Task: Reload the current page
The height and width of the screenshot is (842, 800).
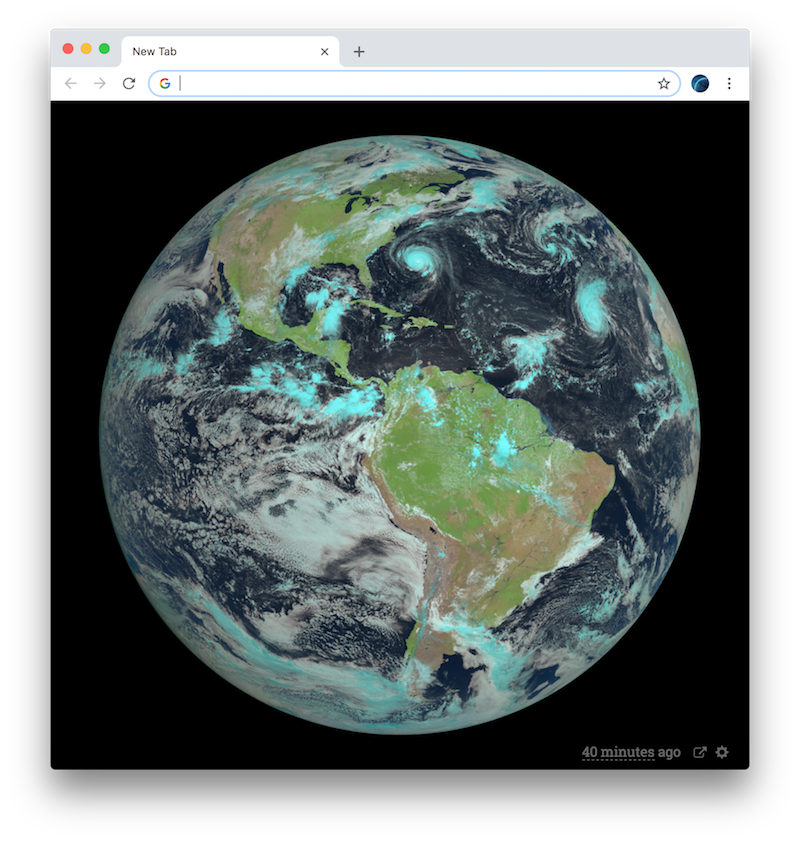Action: click(x=129, y=83)
